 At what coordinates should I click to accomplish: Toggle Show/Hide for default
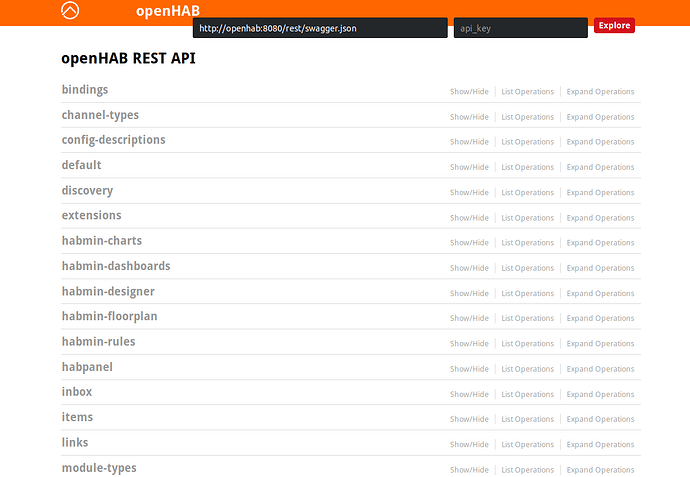(x=469, y=167)
